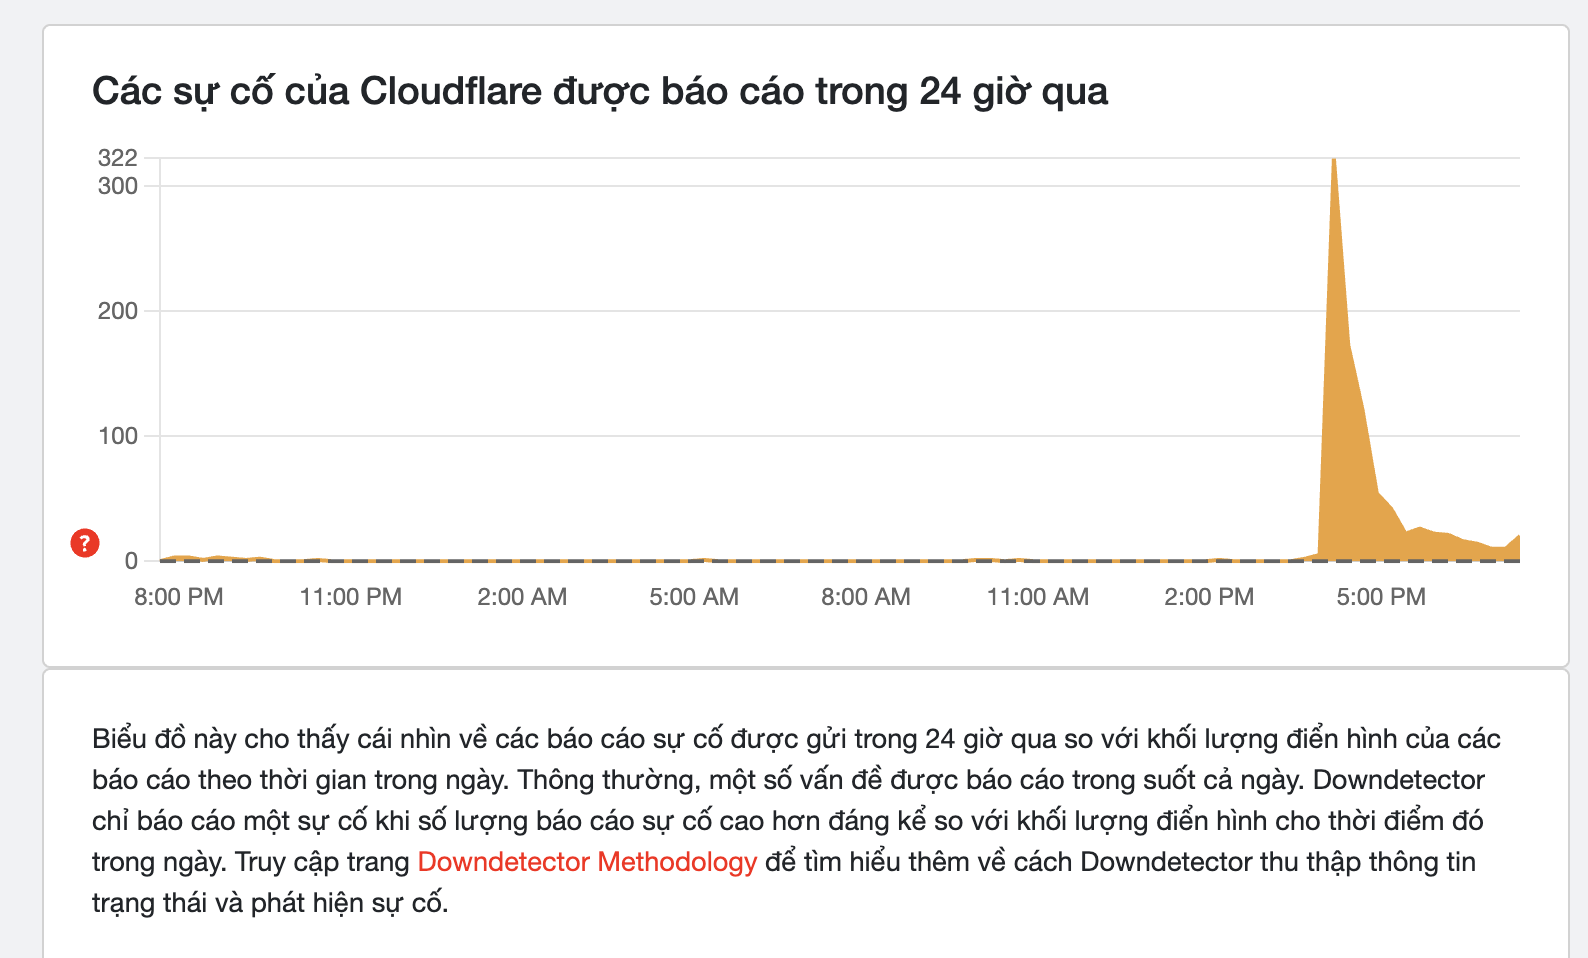Click the 100 y-axis label
The height and width of the screenshot is (958, 1588).
click(x=118, y=436)
